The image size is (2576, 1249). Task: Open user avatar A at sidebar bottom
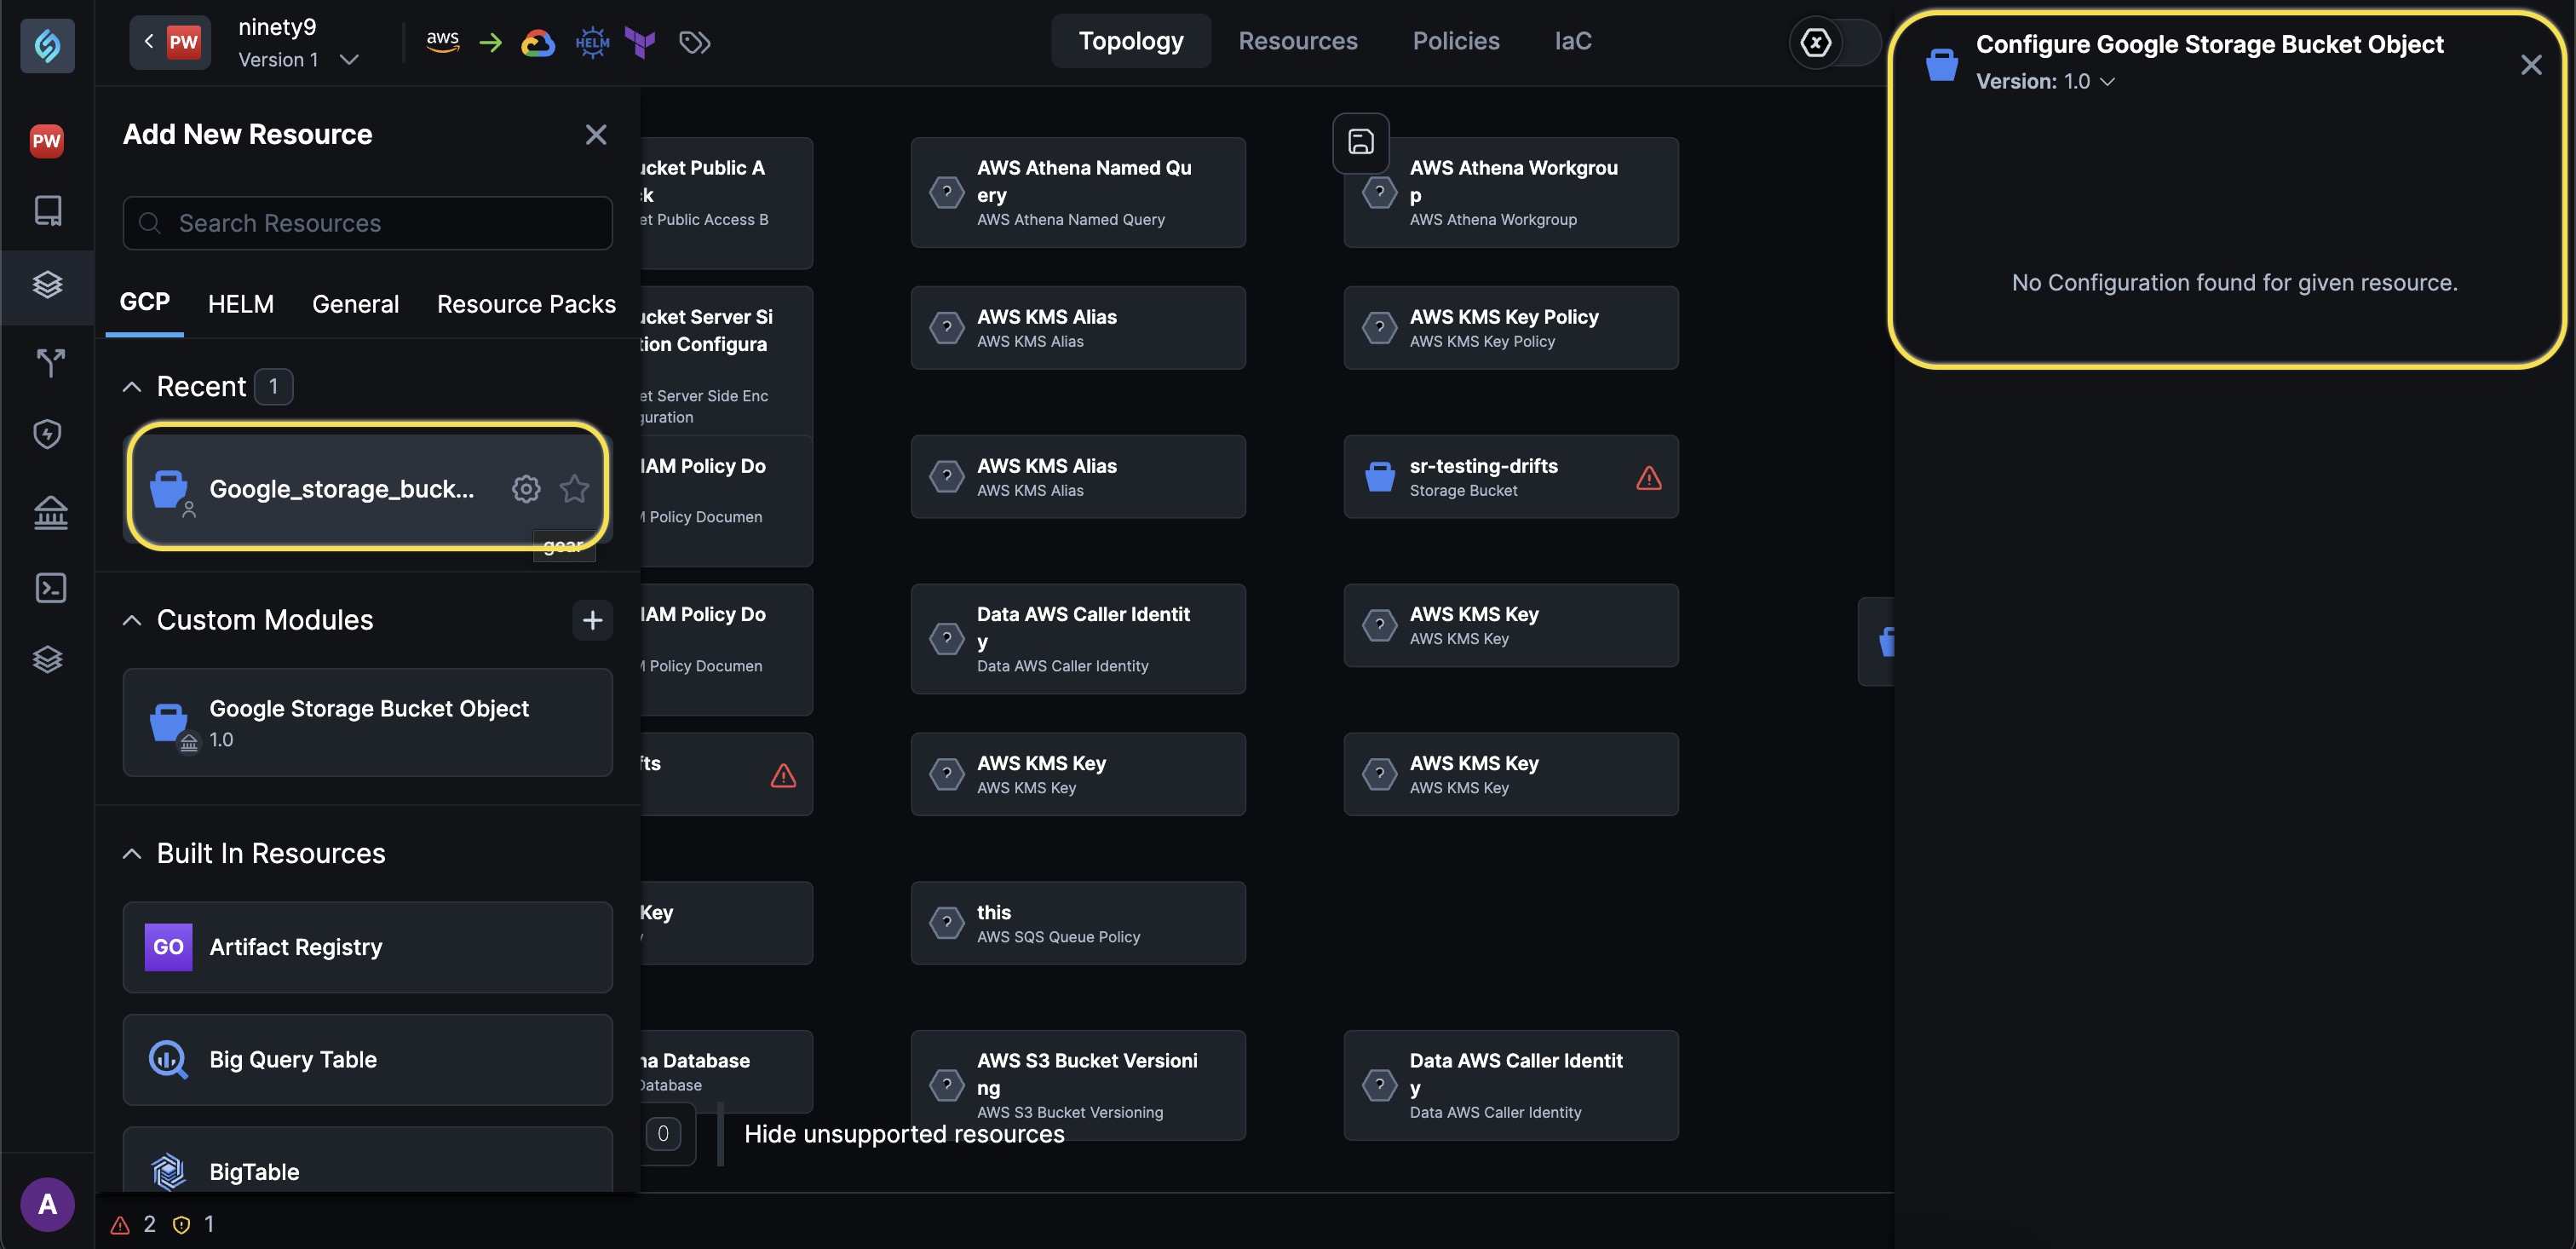47,1204
